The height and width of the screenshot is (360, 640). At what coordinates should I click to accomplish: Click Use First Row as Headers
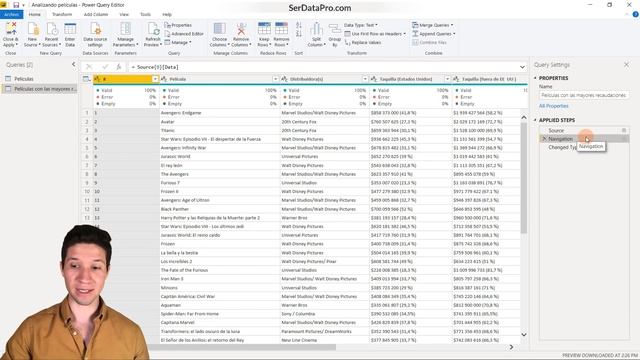375,34
